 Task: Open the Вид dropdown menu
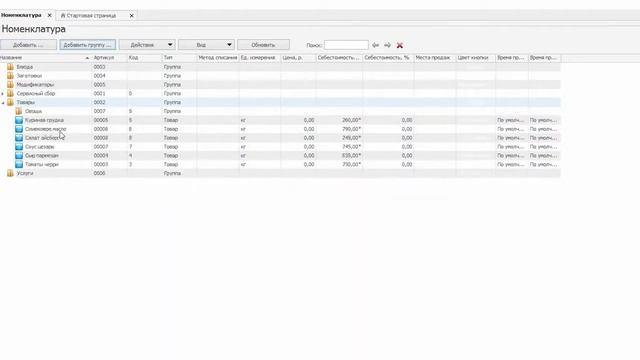coord(206,45)
